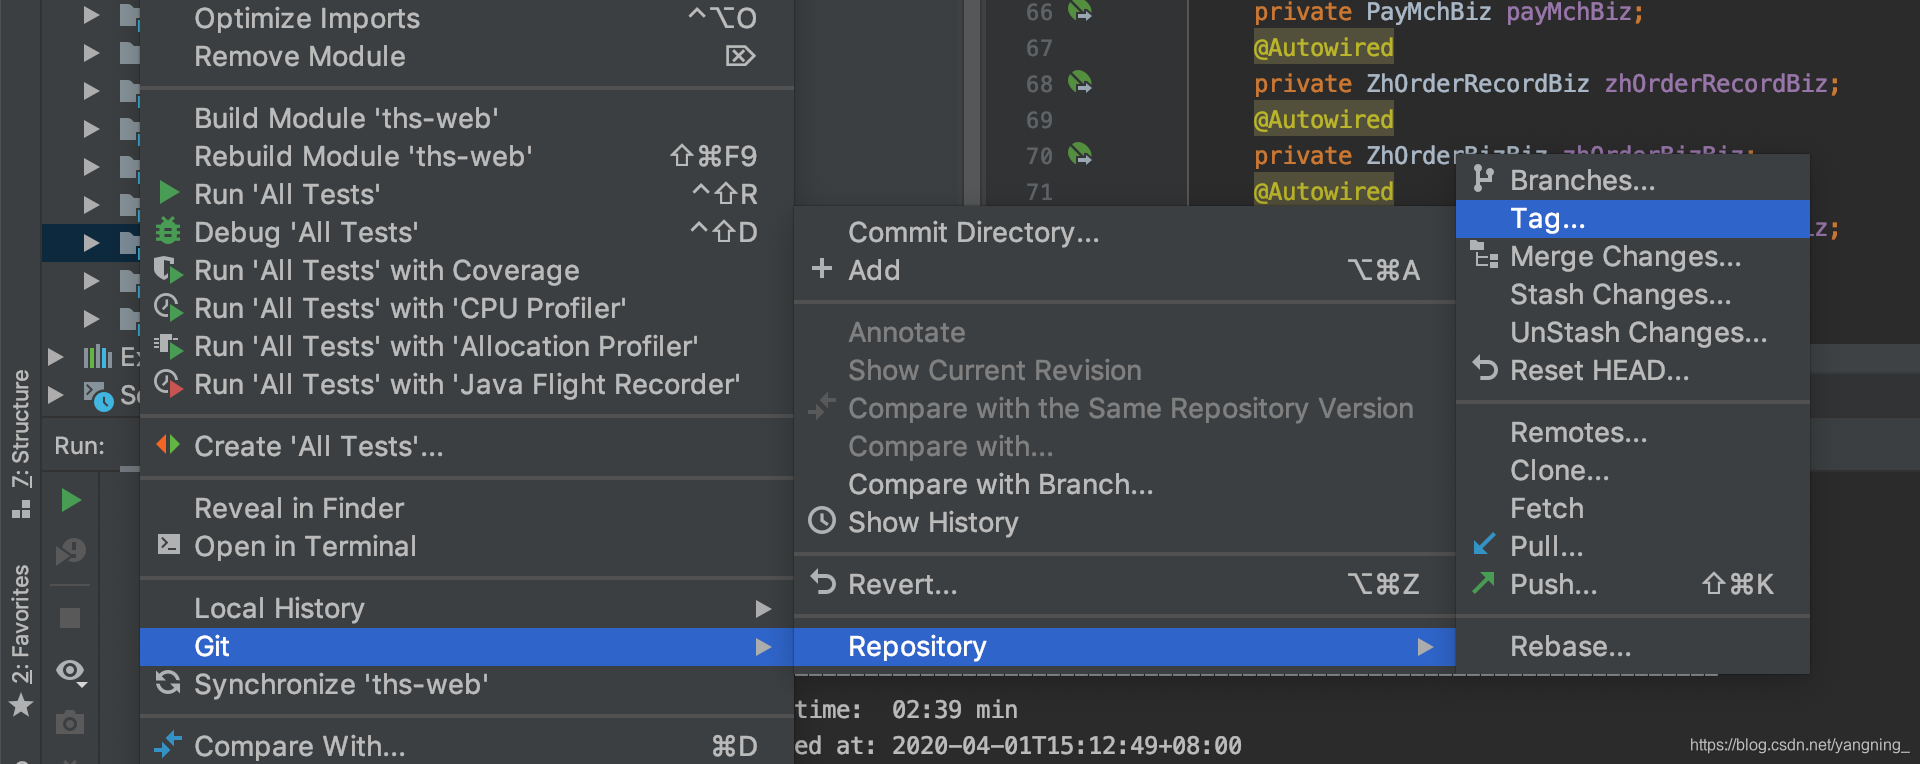Click the Create 'All Tests' configuration icon

tap(168, 445)
